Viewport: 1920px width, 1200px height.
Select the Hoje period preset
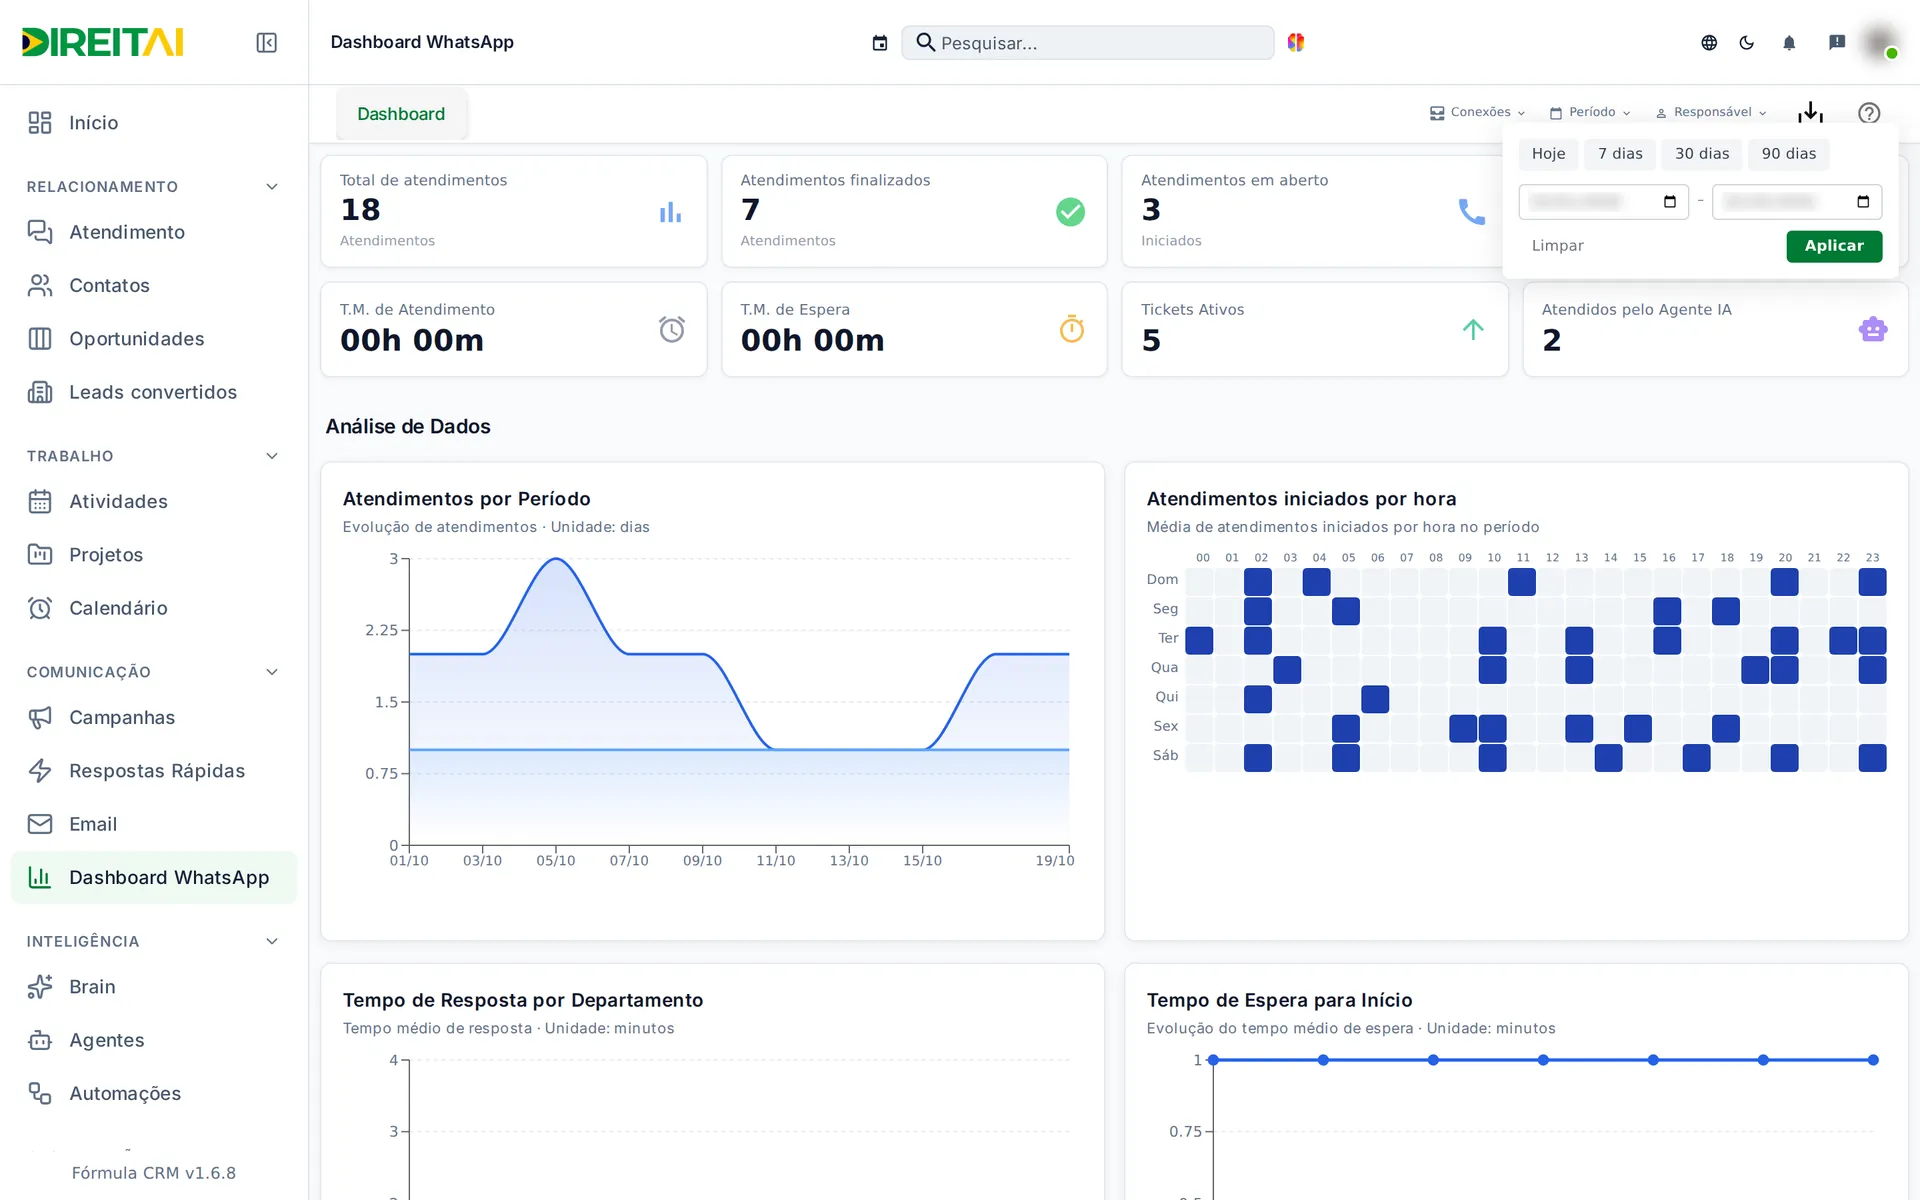pyautogui.click(x=1548, y=154)
